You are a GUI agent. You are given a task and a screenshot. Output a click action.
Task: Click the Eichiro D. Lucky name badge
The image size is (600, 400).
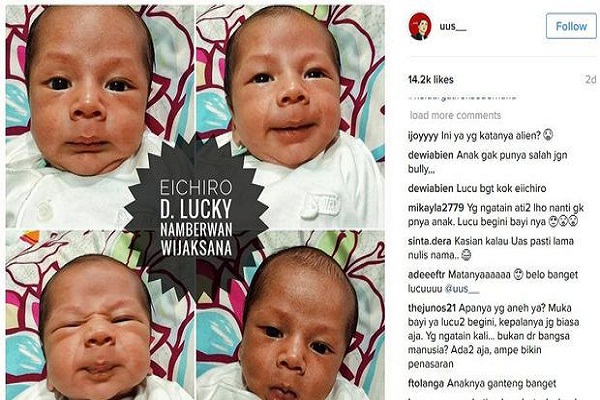tap(196, 217)
